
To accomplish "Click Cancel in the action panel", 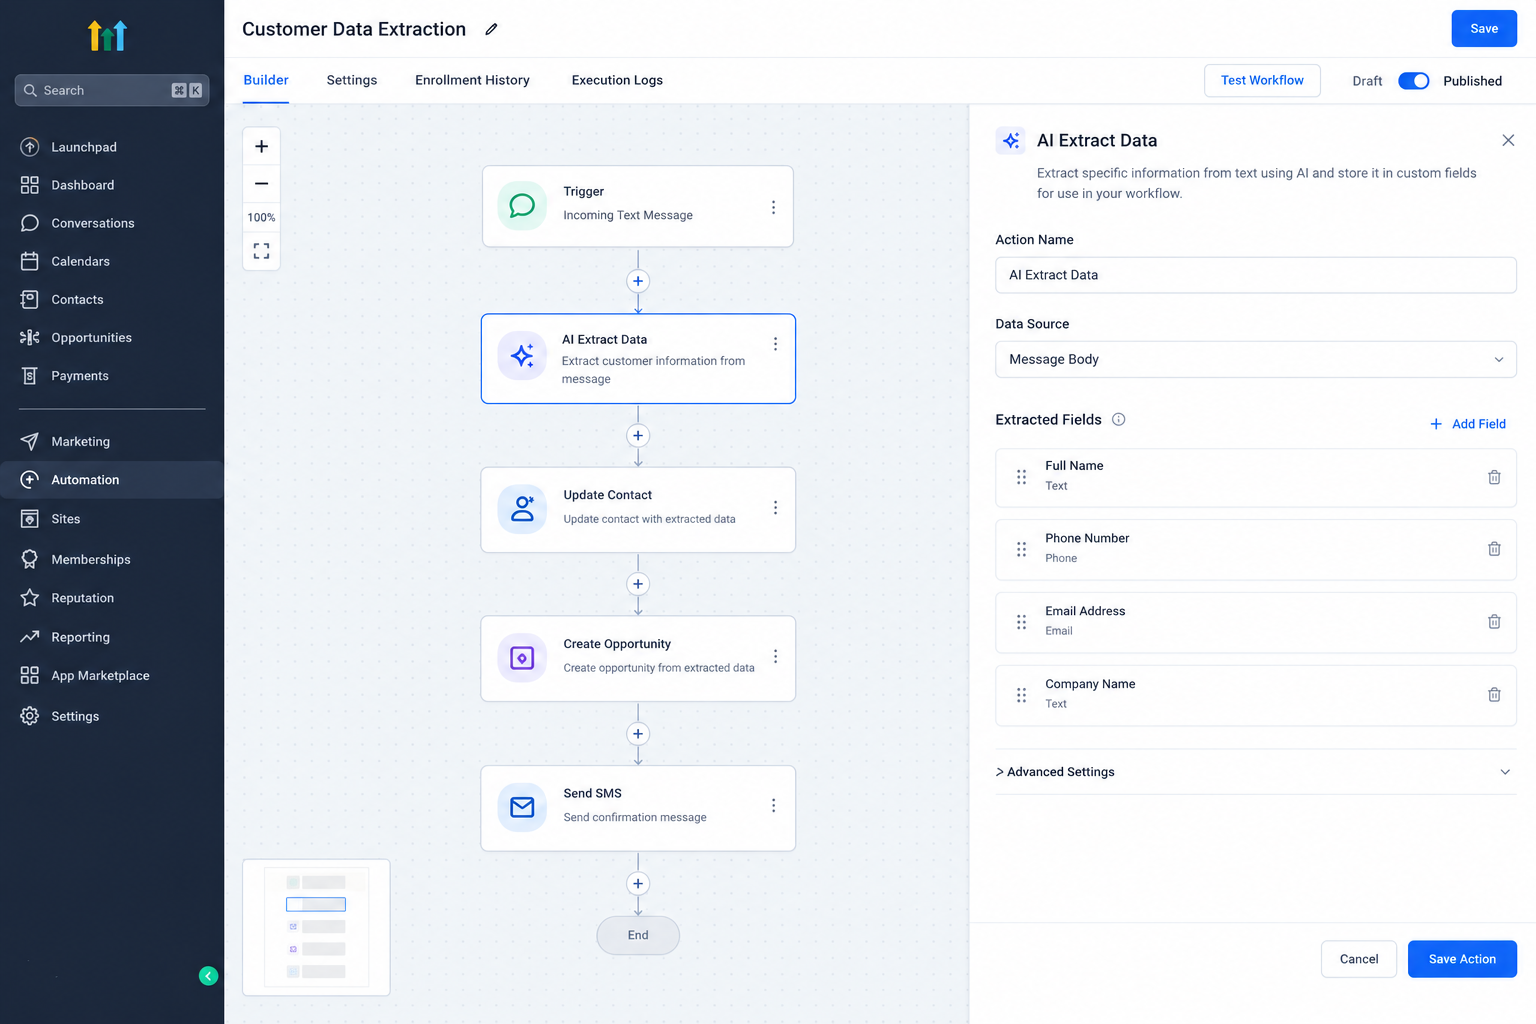I will click(1359, 959).
